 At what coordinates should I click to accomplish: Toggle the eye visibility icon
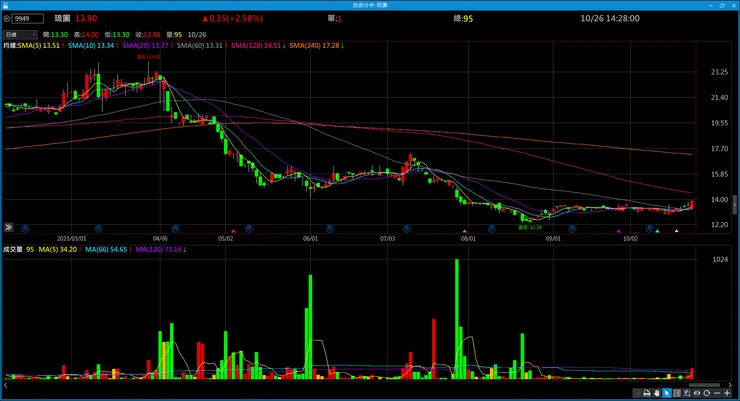(x=697, y=393)
